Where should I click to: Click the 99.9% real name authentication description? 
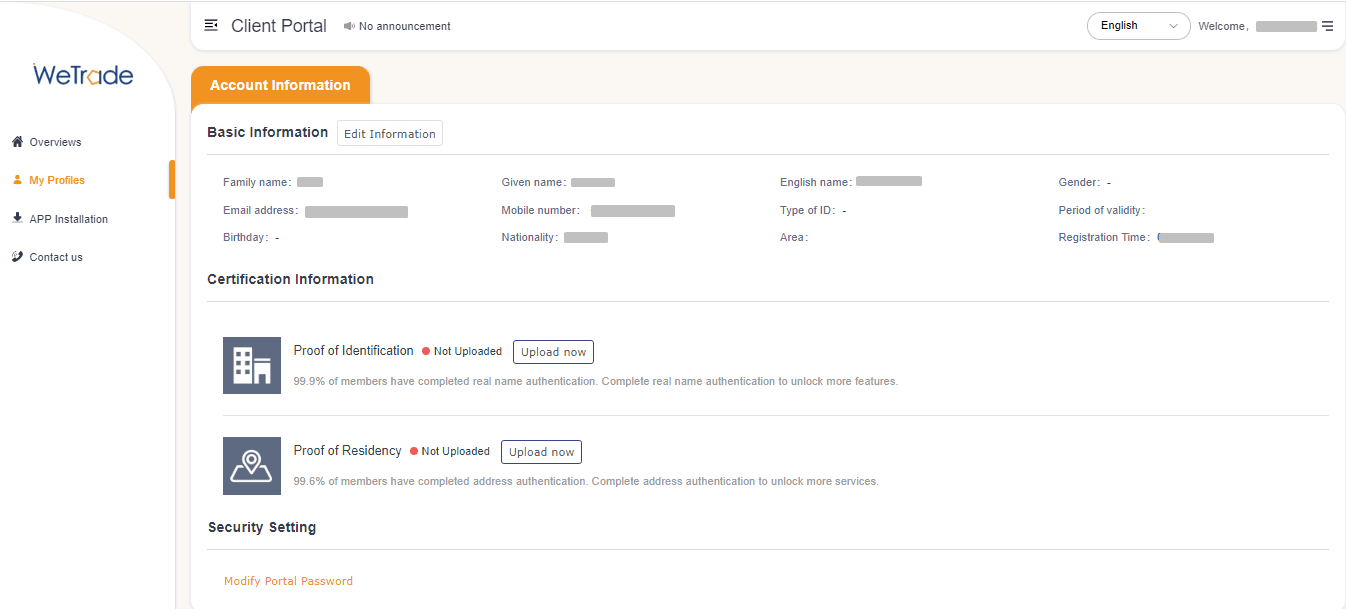pos(596,381)
